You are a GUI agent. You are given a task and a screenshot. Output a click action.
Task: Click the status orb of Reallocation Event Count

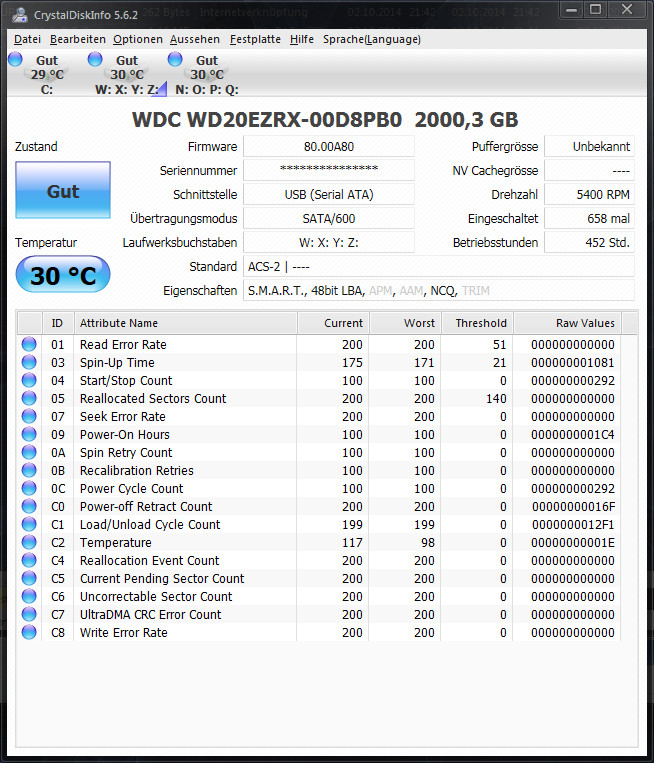pos(29,560)
